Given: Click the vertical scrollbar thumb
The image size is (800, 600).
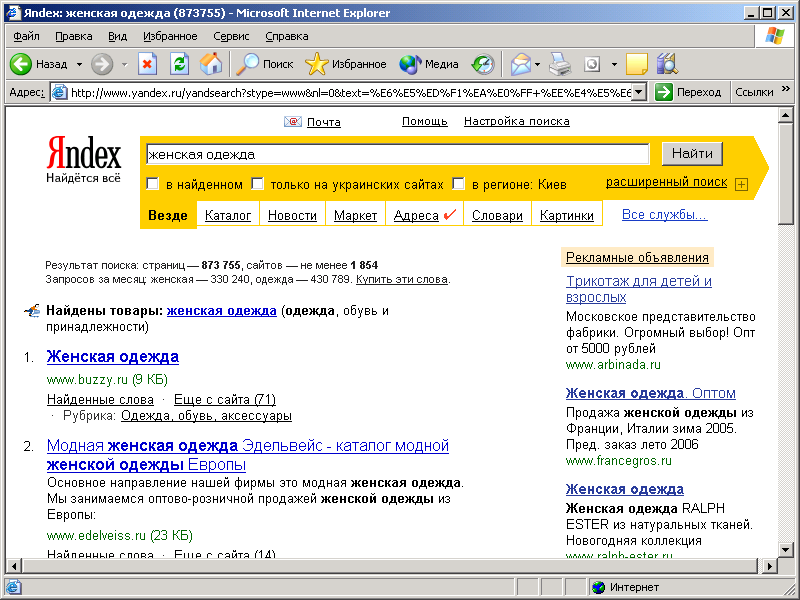Looking at the screenshot, I should point(786,173).
